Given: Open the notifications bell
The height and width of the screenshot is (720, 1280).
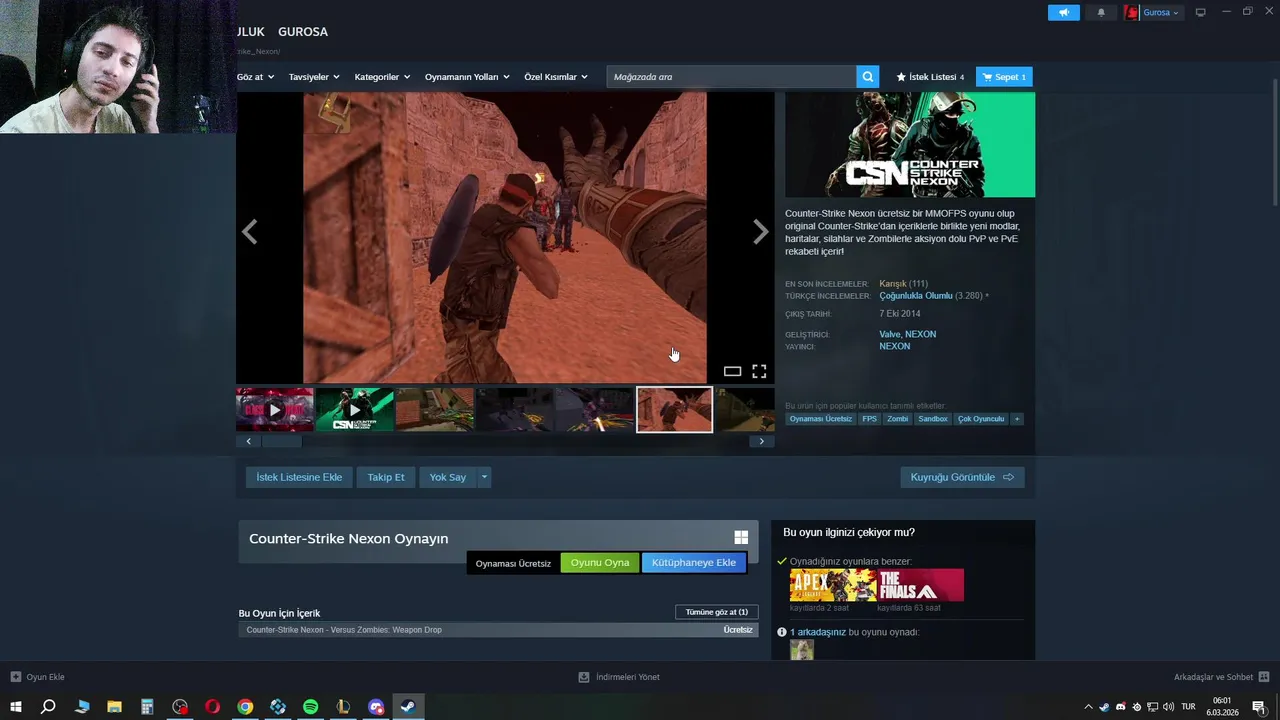Looking at the screenshot, I should 1101,13.
